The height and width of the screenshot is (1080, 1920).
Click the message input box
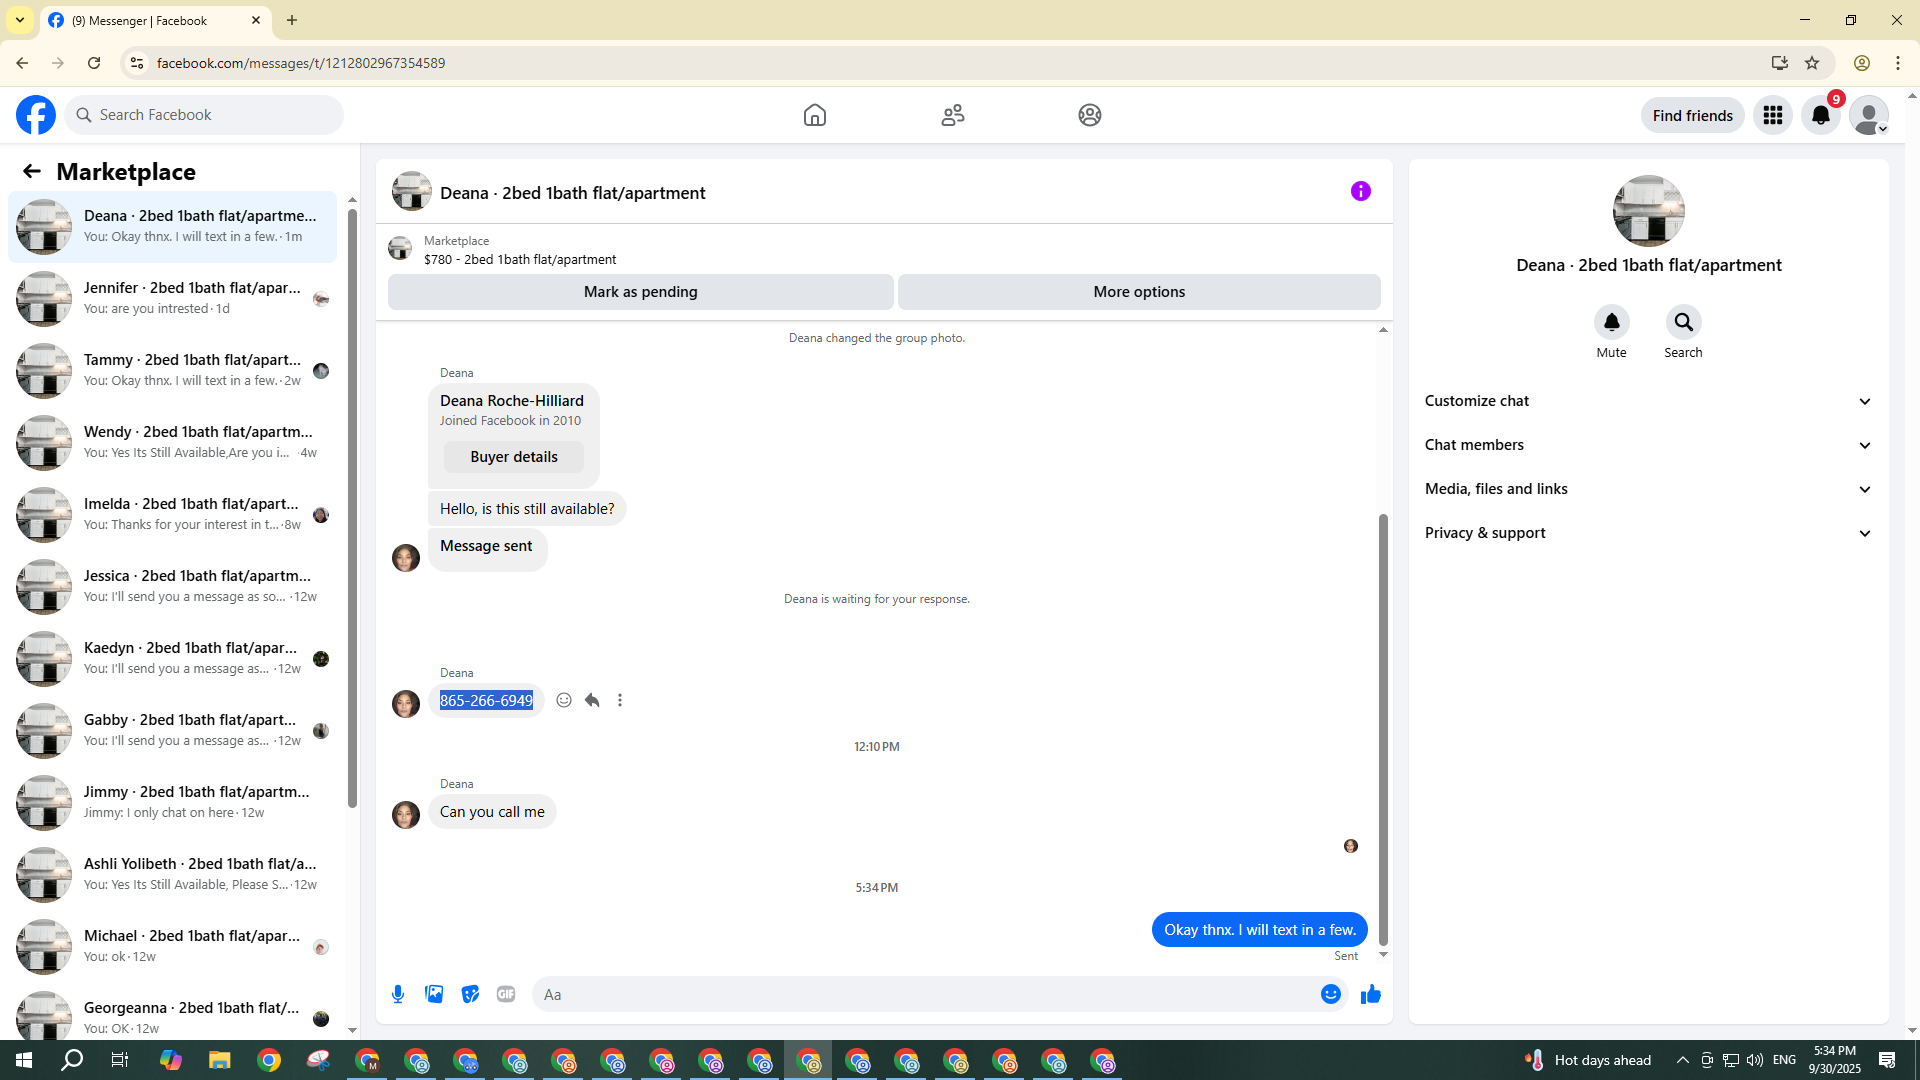[925, 994]
